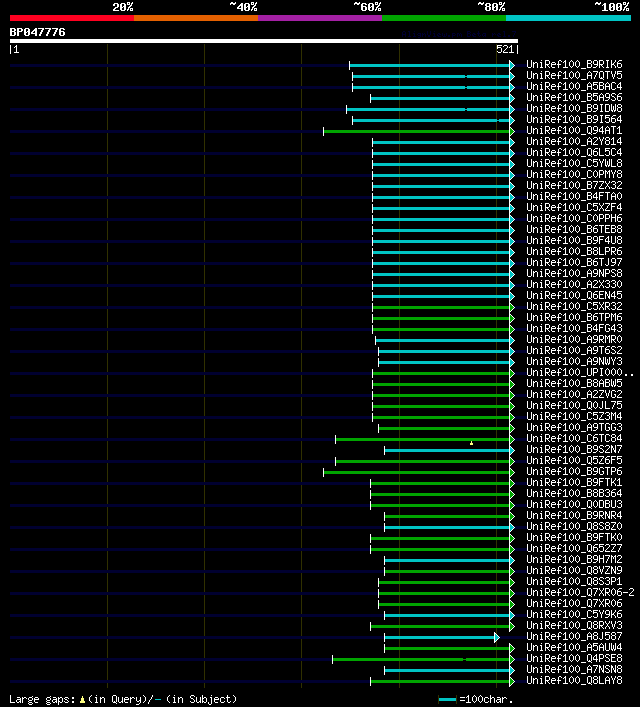The height and width of the screenshot is (707, 640).
Task: Click the UniRef100_Q8LAY8 hit label
Action: coord(574,680)
